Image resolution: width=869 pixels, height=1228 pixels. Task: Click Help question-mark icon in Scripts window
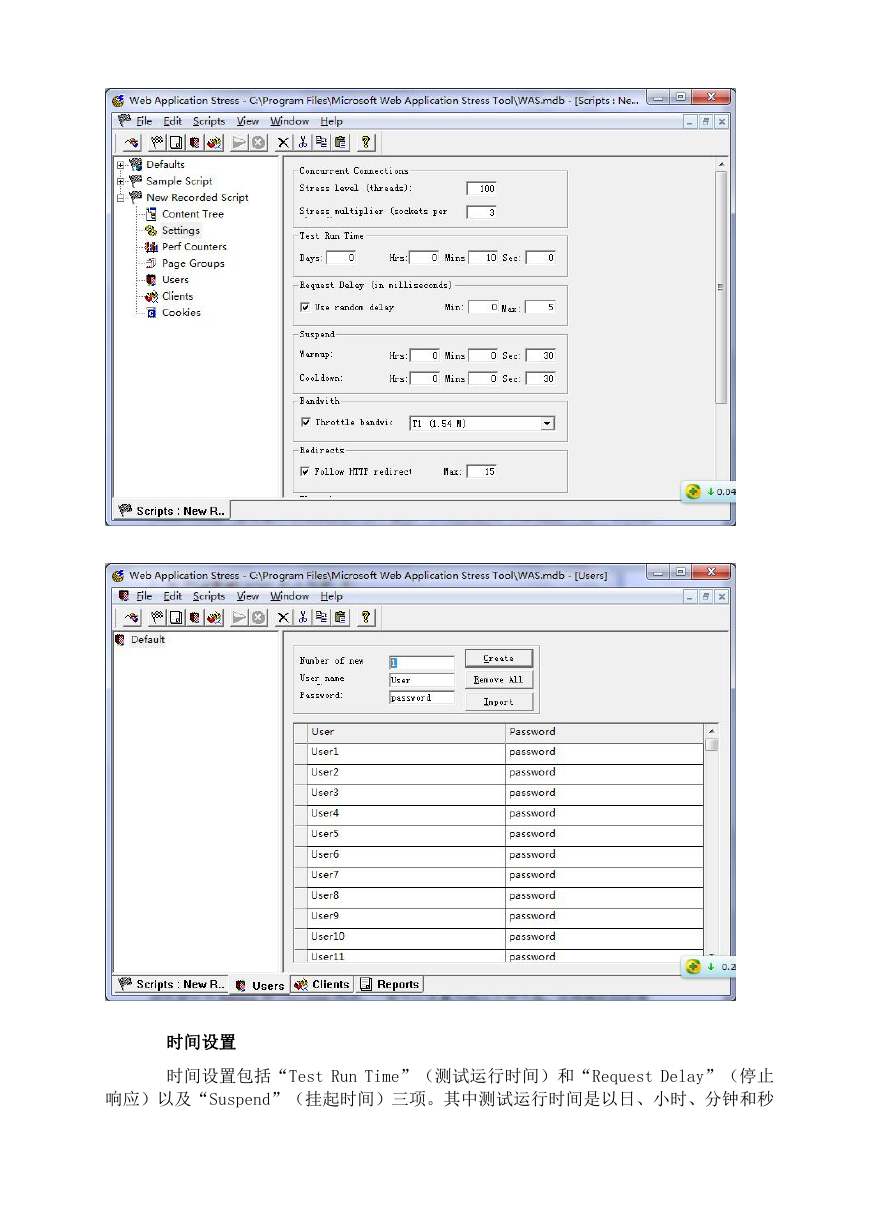click(x=366, y=142)
